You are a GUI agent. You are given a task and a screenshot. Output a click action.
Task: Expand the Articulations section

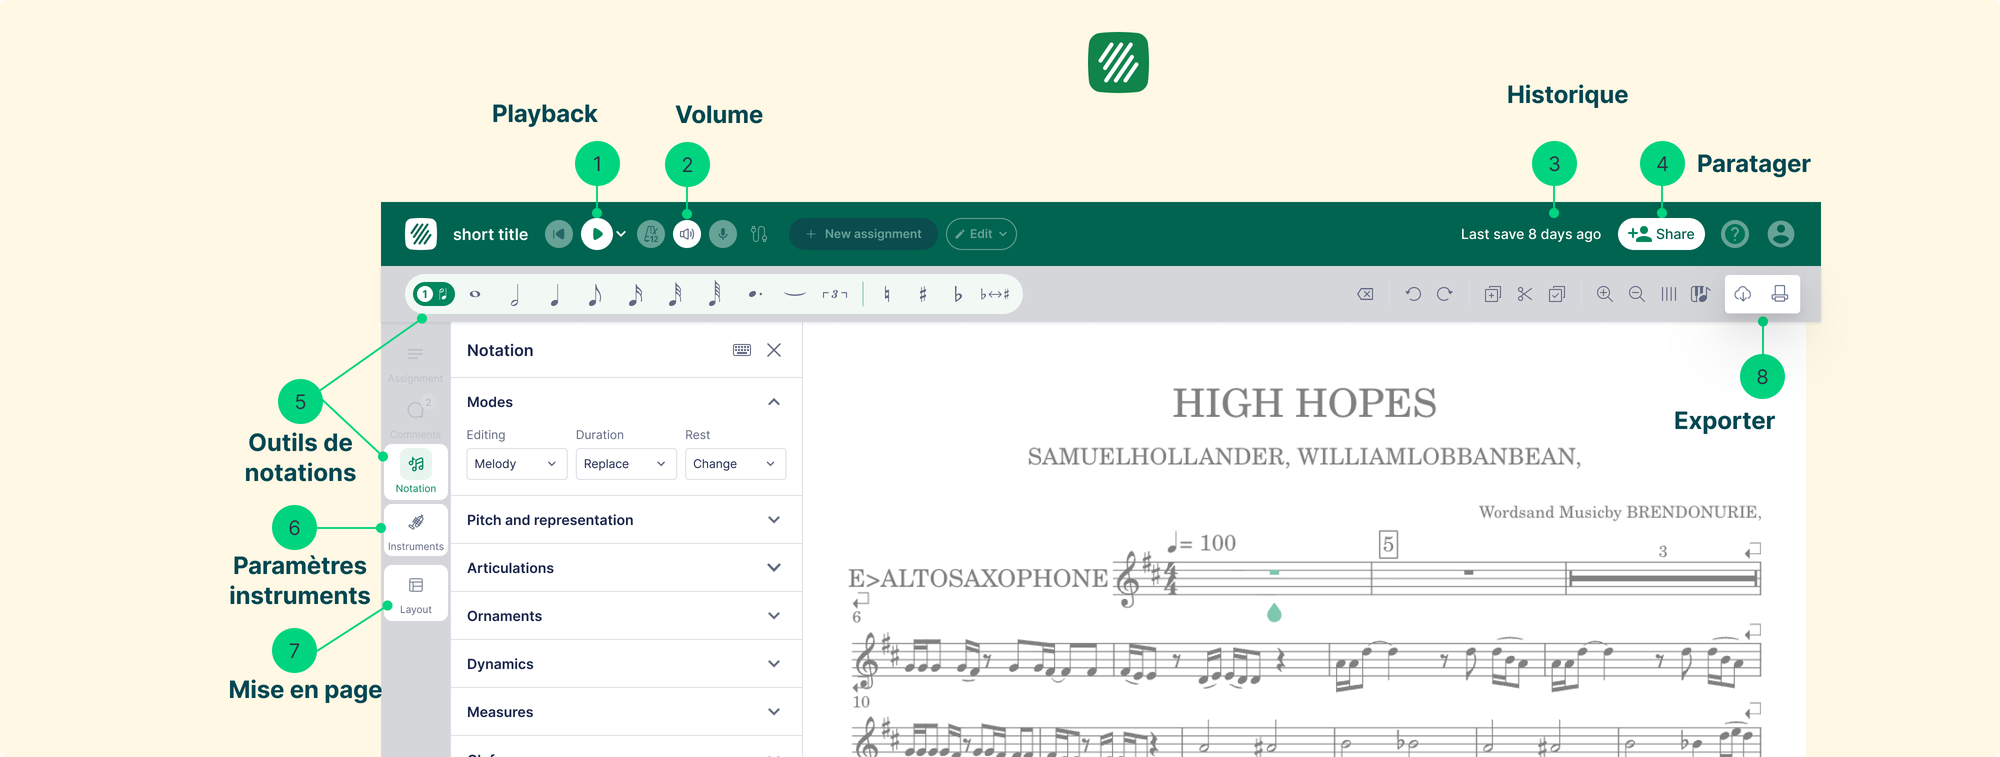[626, 568]
